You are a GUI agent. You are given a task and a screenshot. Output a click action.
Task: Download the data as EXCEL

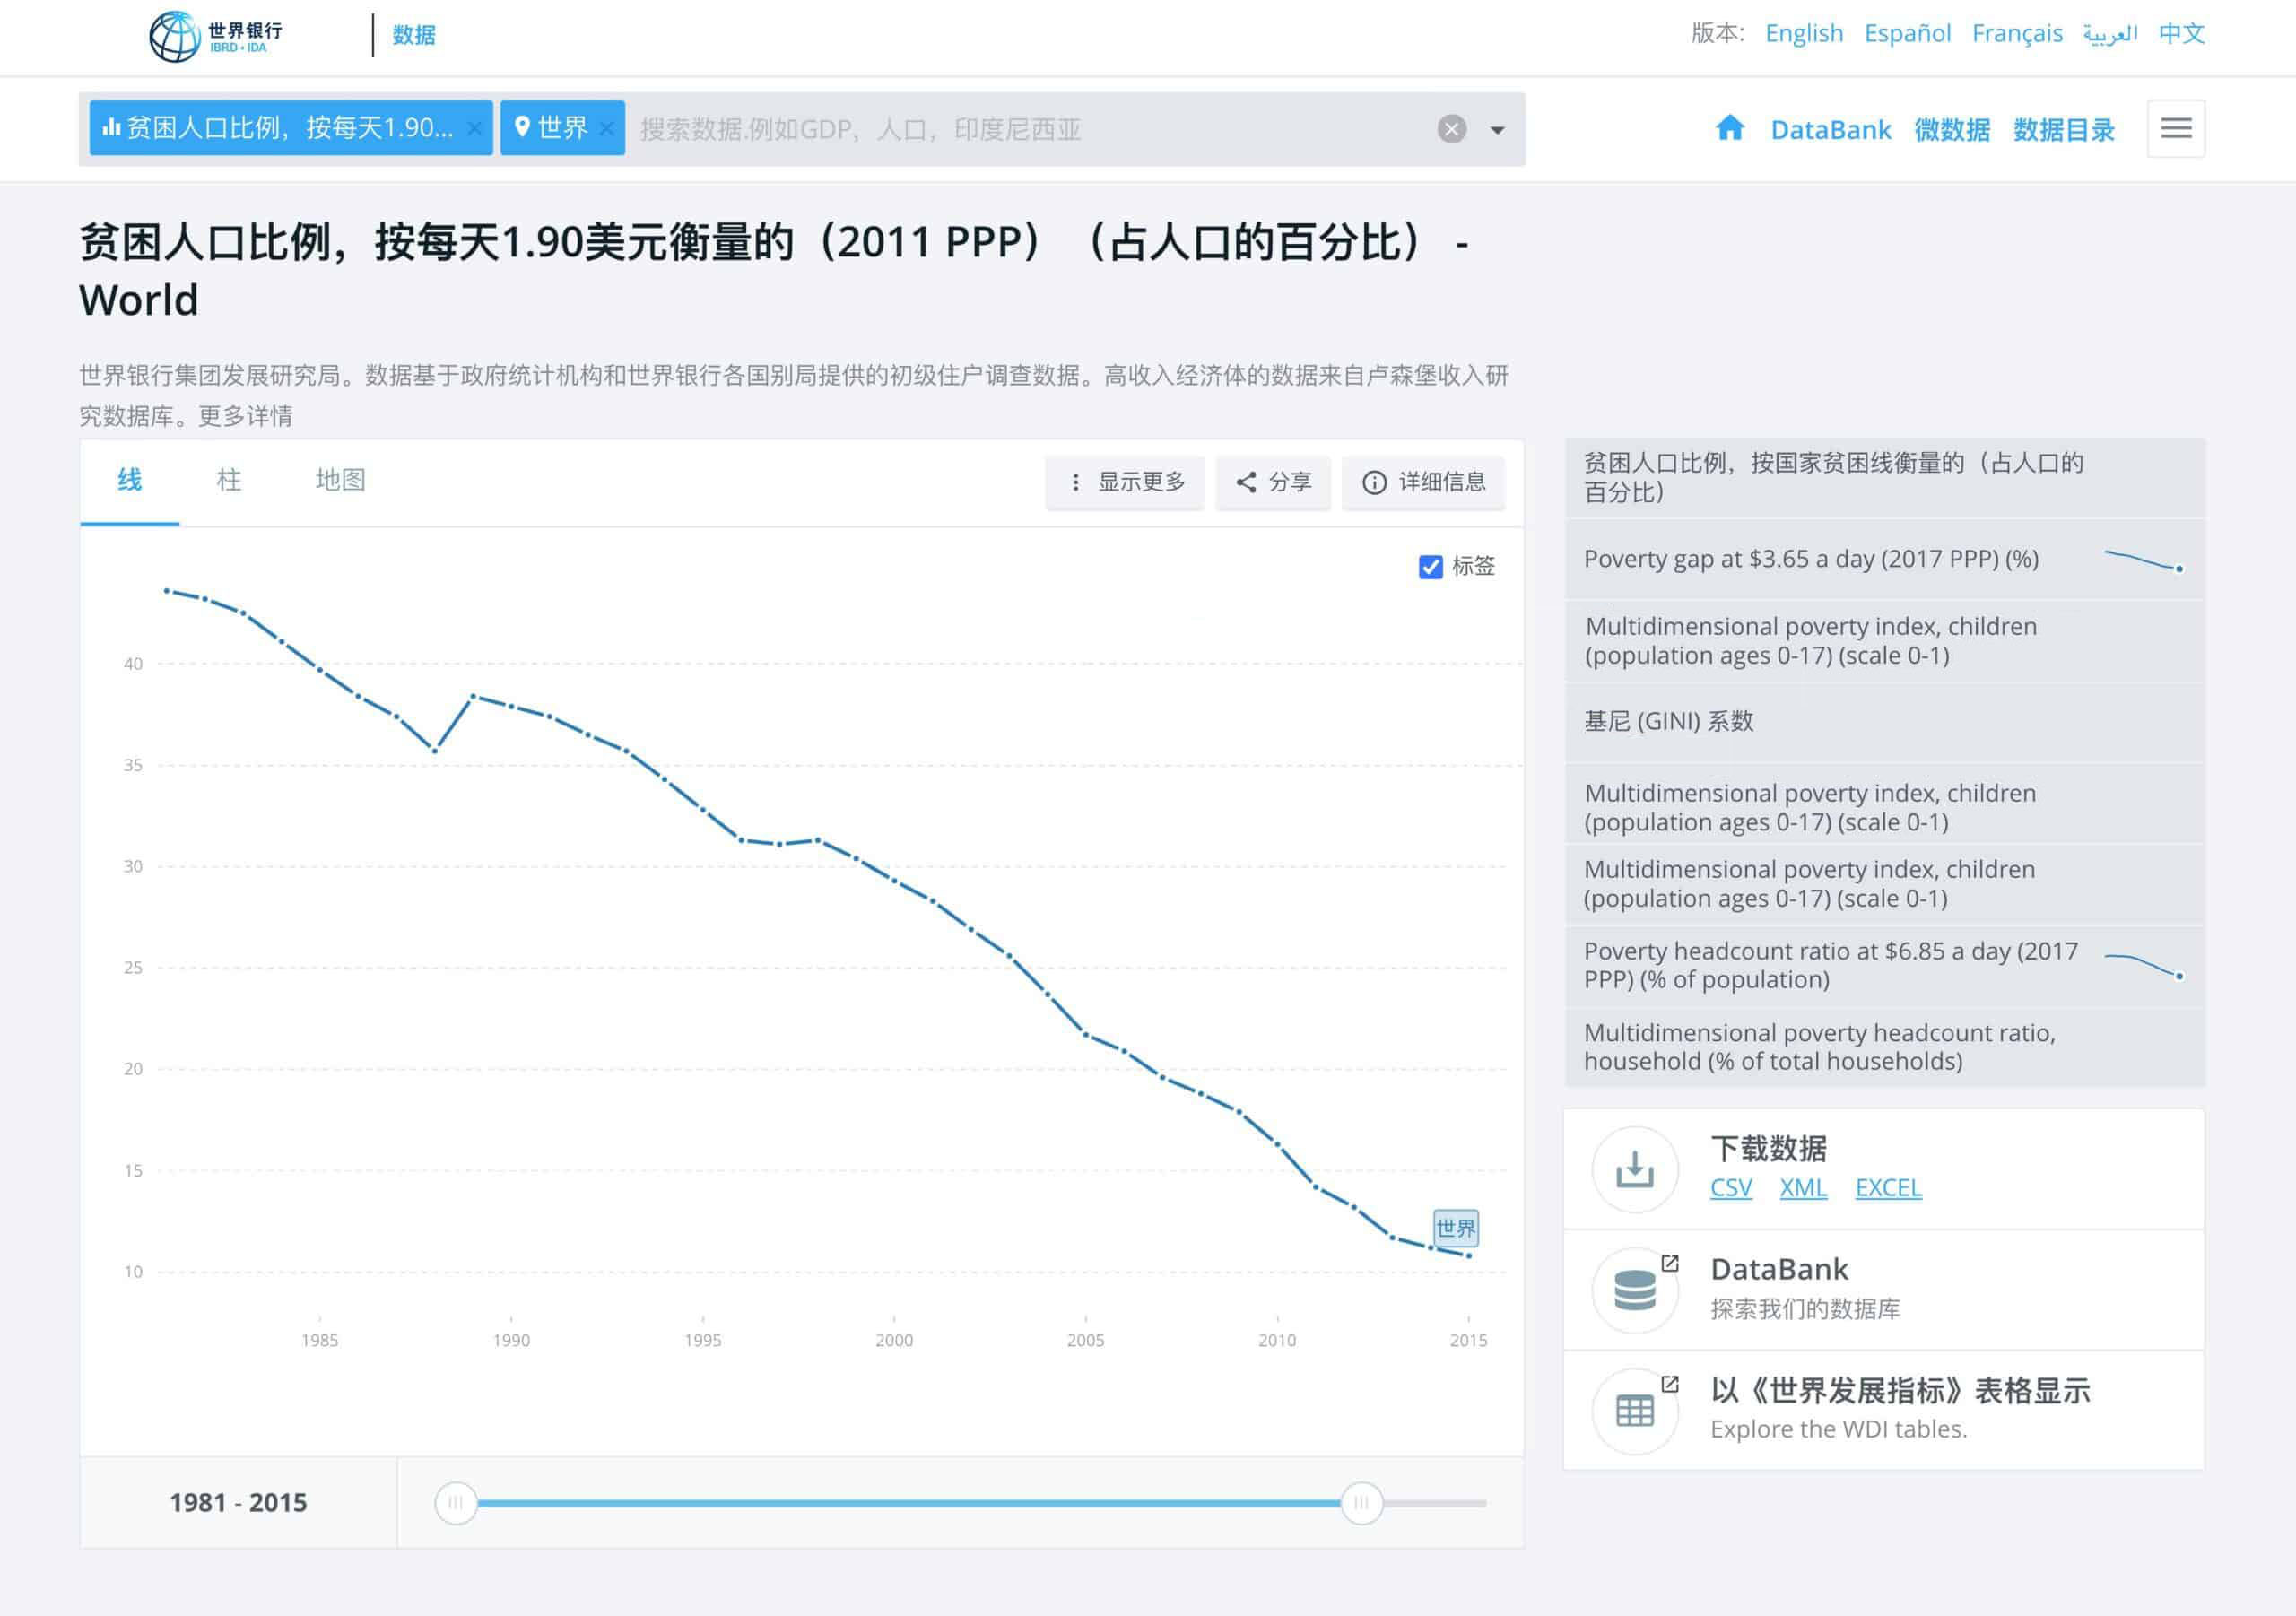pyautogui.click(x=1888, y=1188)
